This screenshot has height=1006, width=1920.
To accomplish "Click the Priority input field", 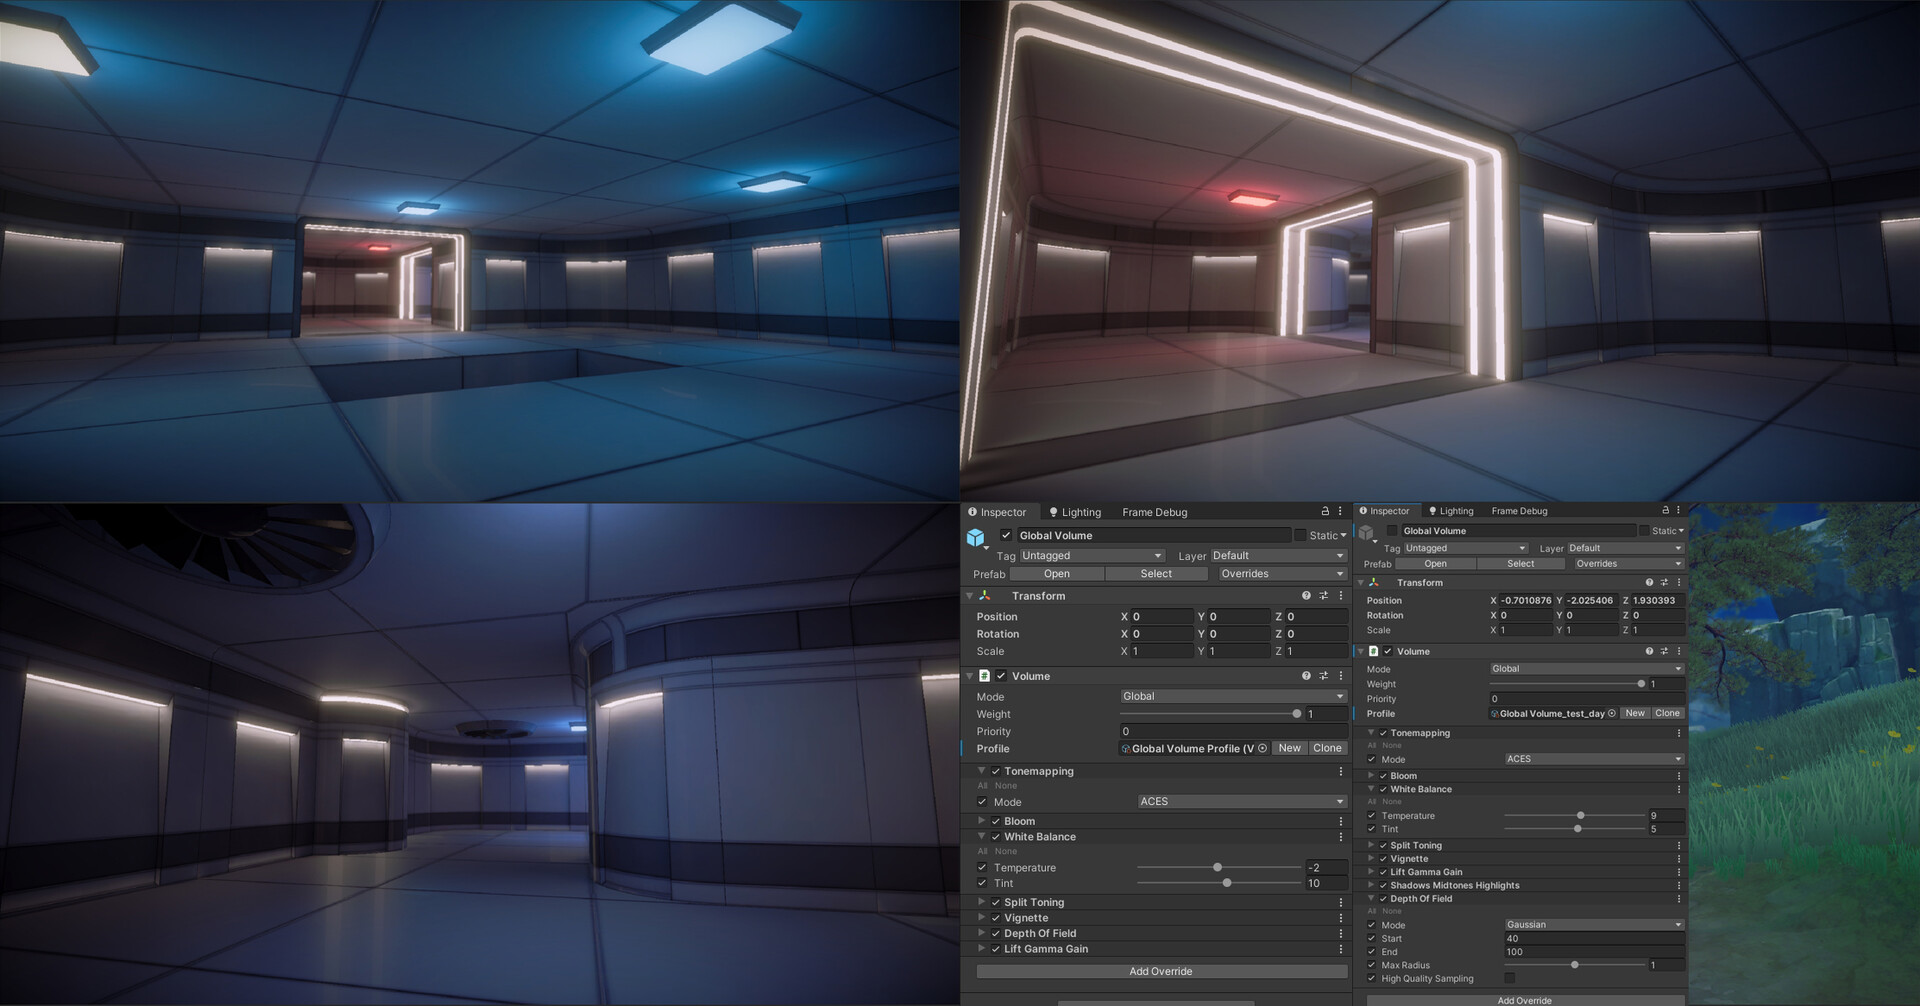I will tap(1230, 731).
